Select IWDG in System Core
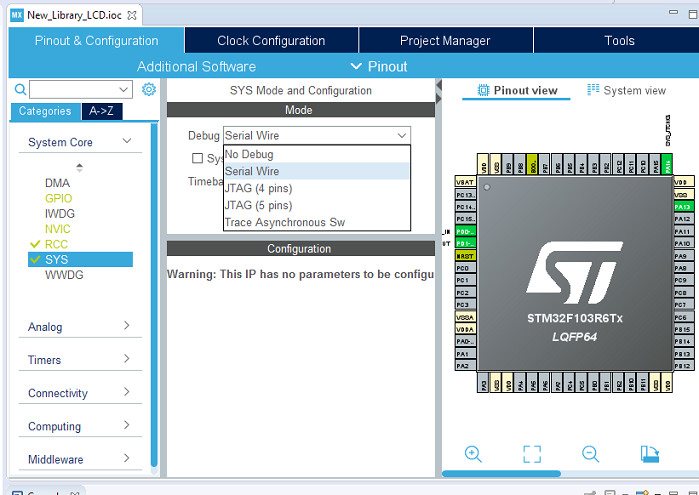 pyautogui.click(x=60, y=214)
